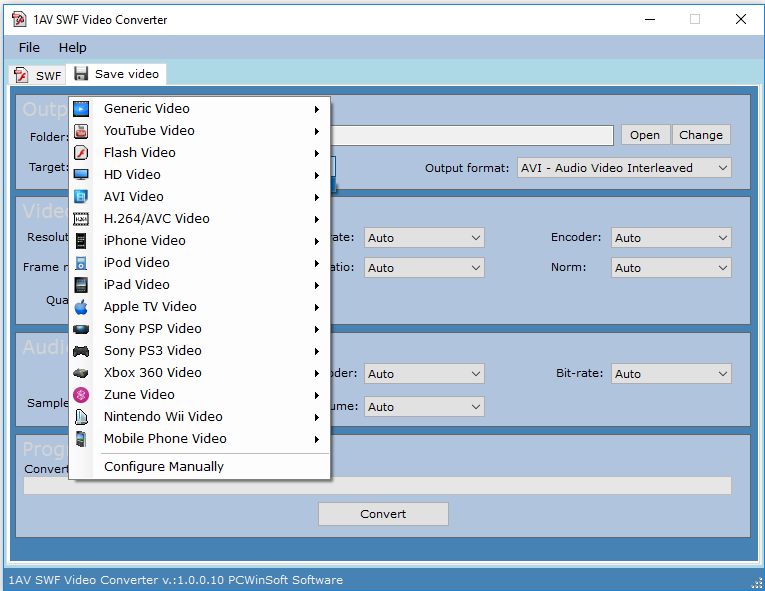Close the 1AV SWF Video Converter window

pos(741,20)
